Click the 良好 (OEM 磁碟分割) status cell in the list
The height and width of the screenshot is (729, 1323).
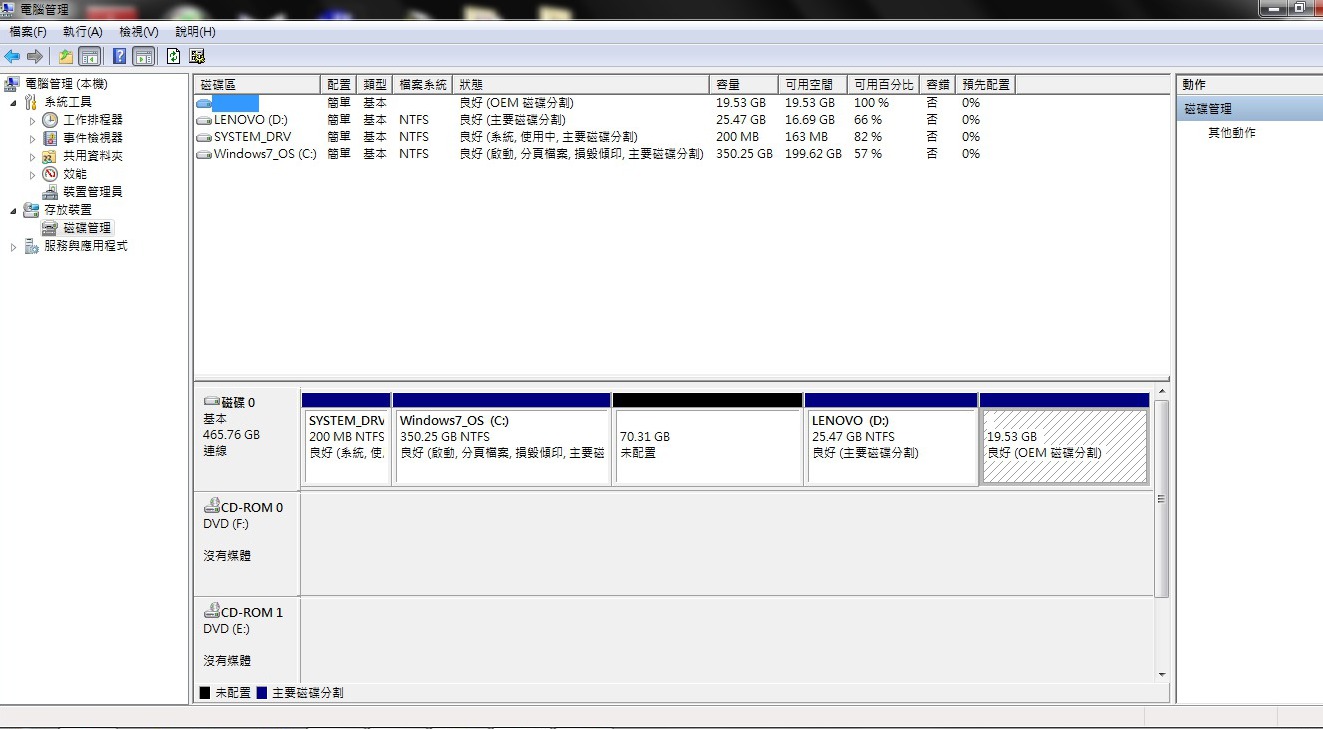click(x=516, y=103)
